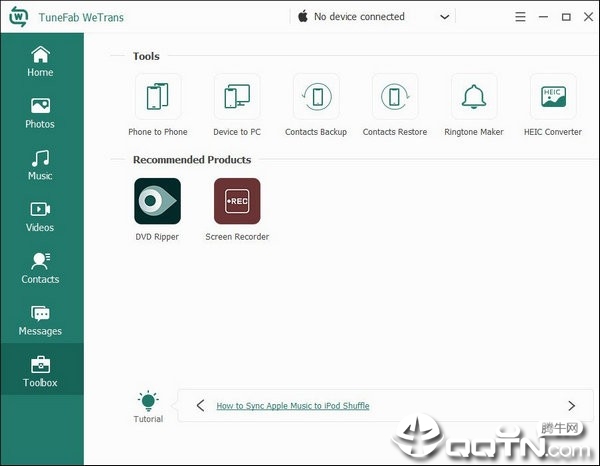Click the Tutorial lightbulb icon

click(x=148, y=401)
